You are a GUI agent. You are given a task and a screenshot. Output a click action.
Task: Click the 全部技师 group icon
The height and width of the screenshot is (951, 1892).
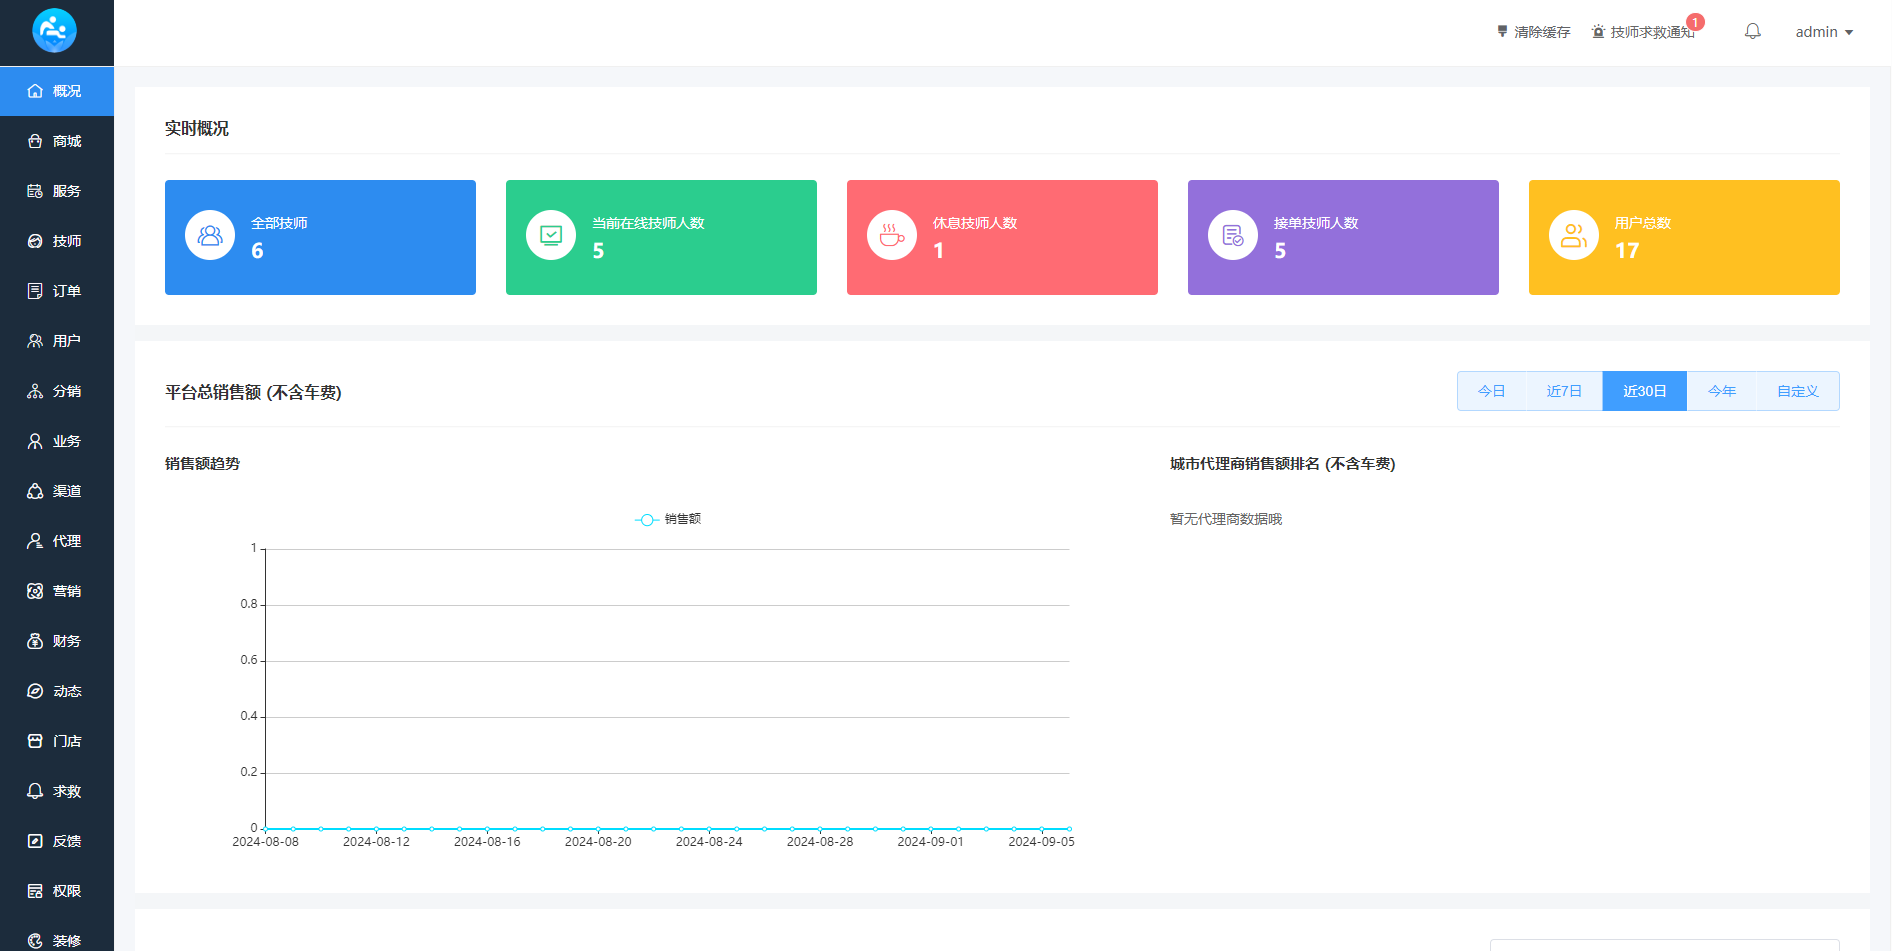point(210,236)
